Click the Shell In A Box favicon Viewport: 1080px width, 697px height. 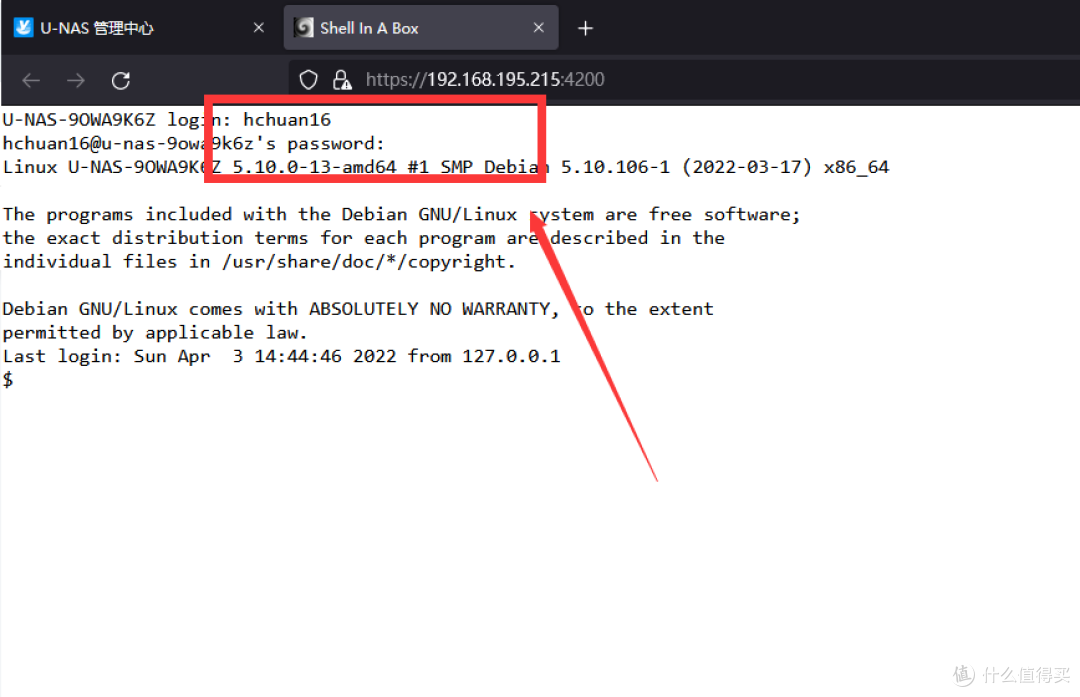[304, 28]
